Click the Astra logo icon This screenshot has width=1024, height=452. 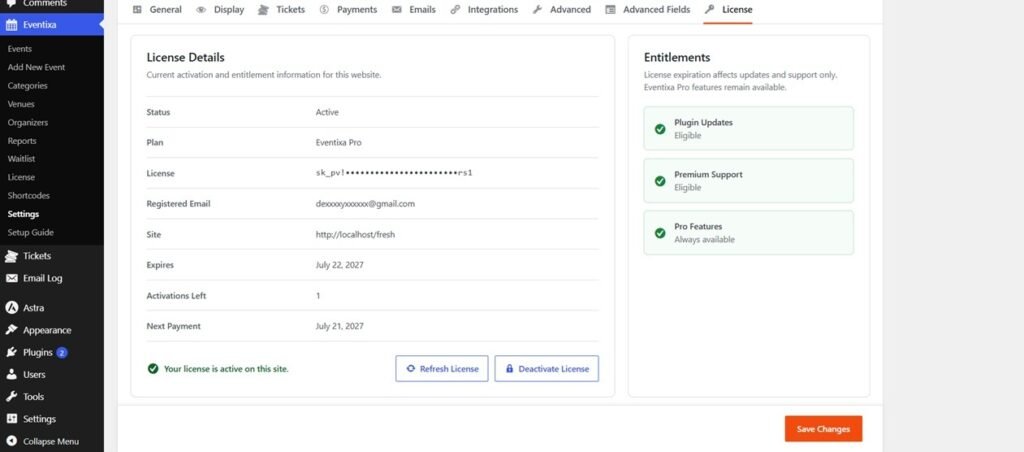point(11,308)
